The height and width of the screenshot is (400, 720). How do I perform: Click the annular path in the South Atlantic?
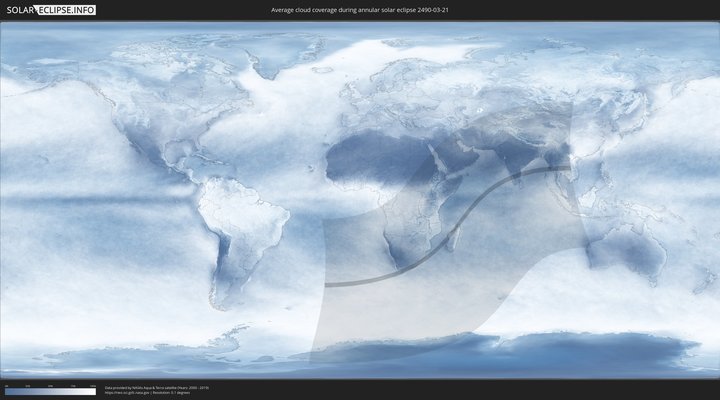(x=350, y=283)
